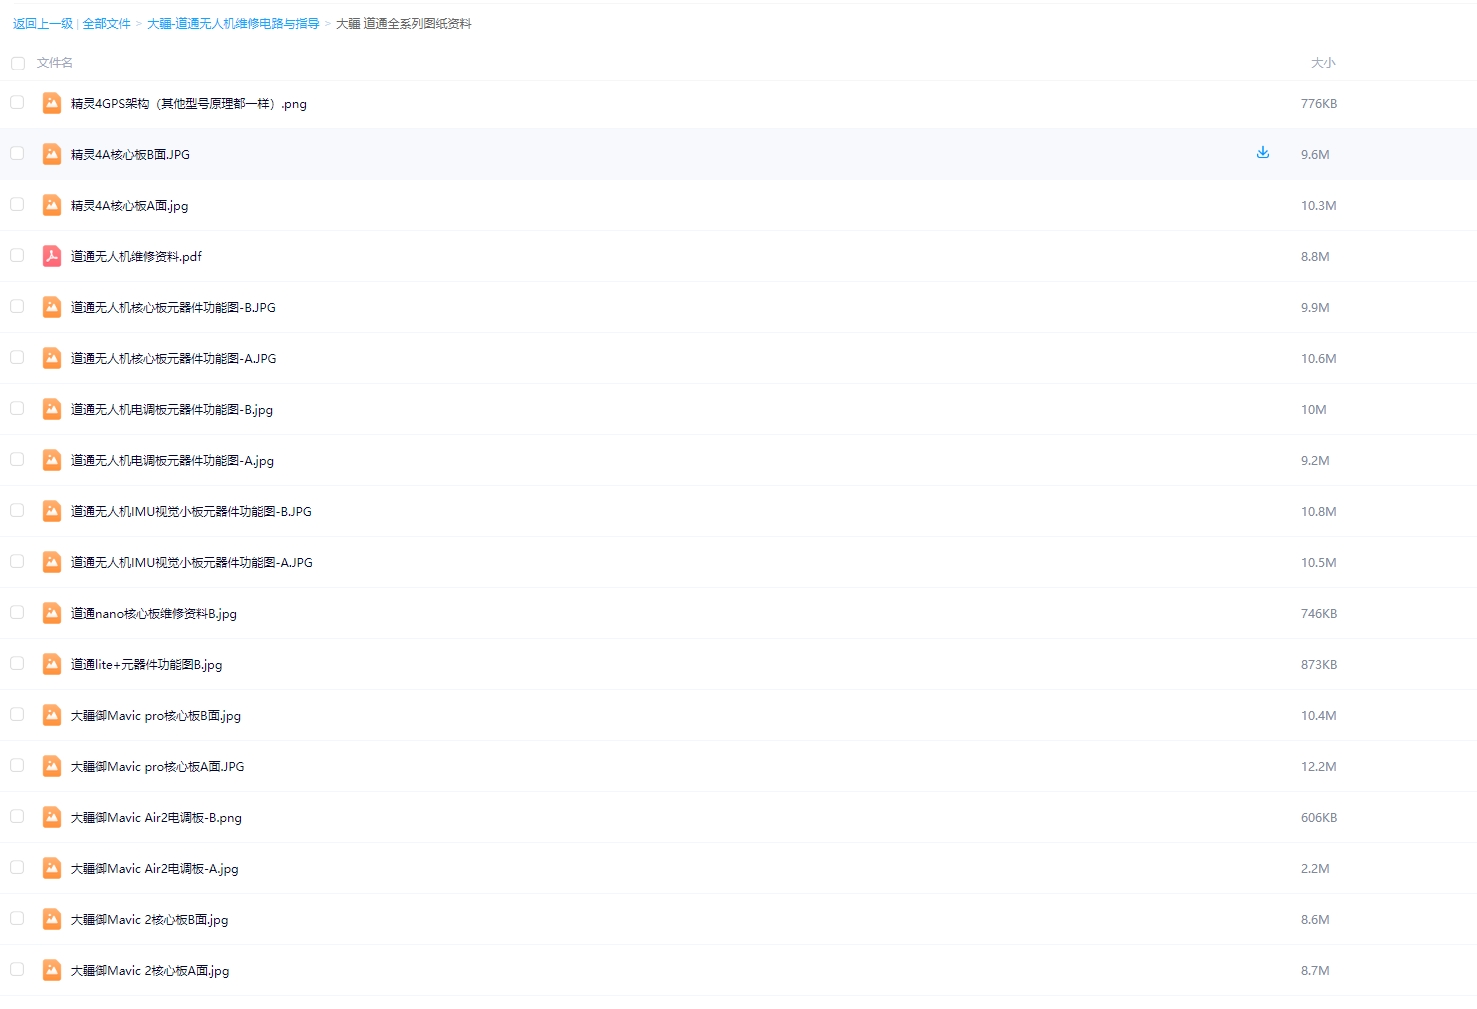The width and height of the screenshot is (1477, 1009).
Task: Click the 606KB size value
Action: click(x=1319, y=817)
